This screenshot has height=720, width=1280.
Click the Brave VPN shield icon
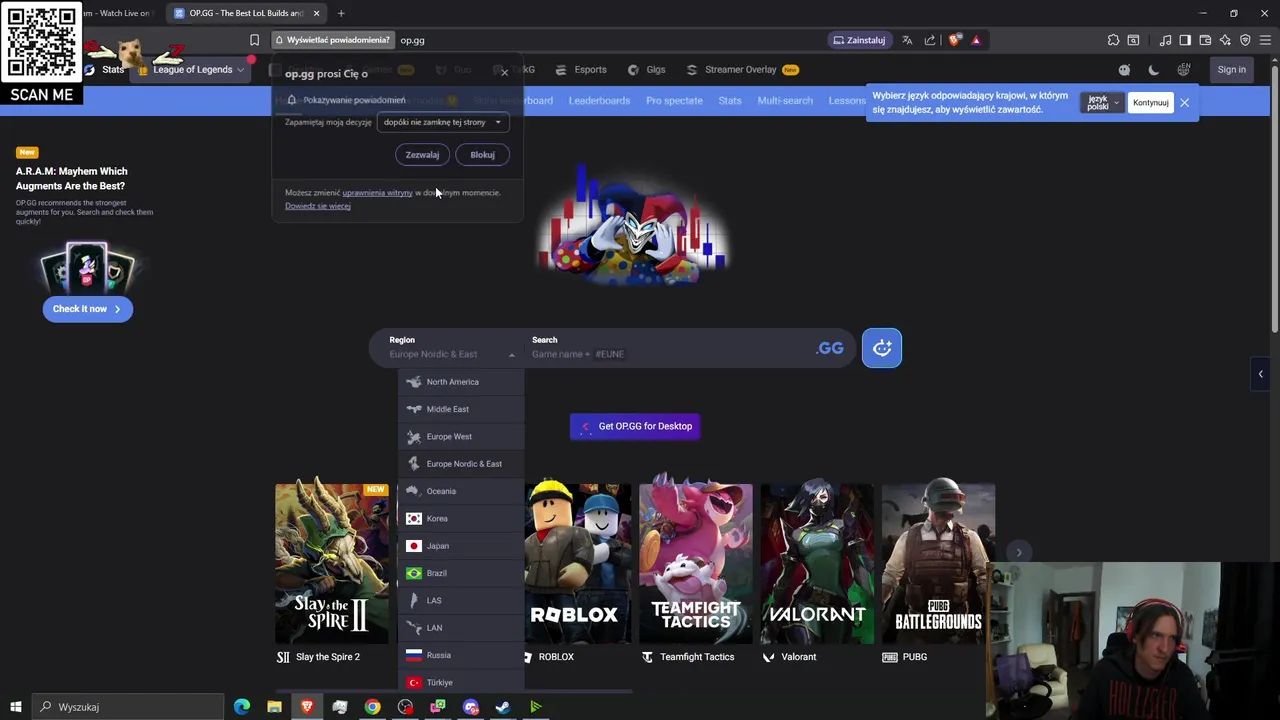point(1245,40)
